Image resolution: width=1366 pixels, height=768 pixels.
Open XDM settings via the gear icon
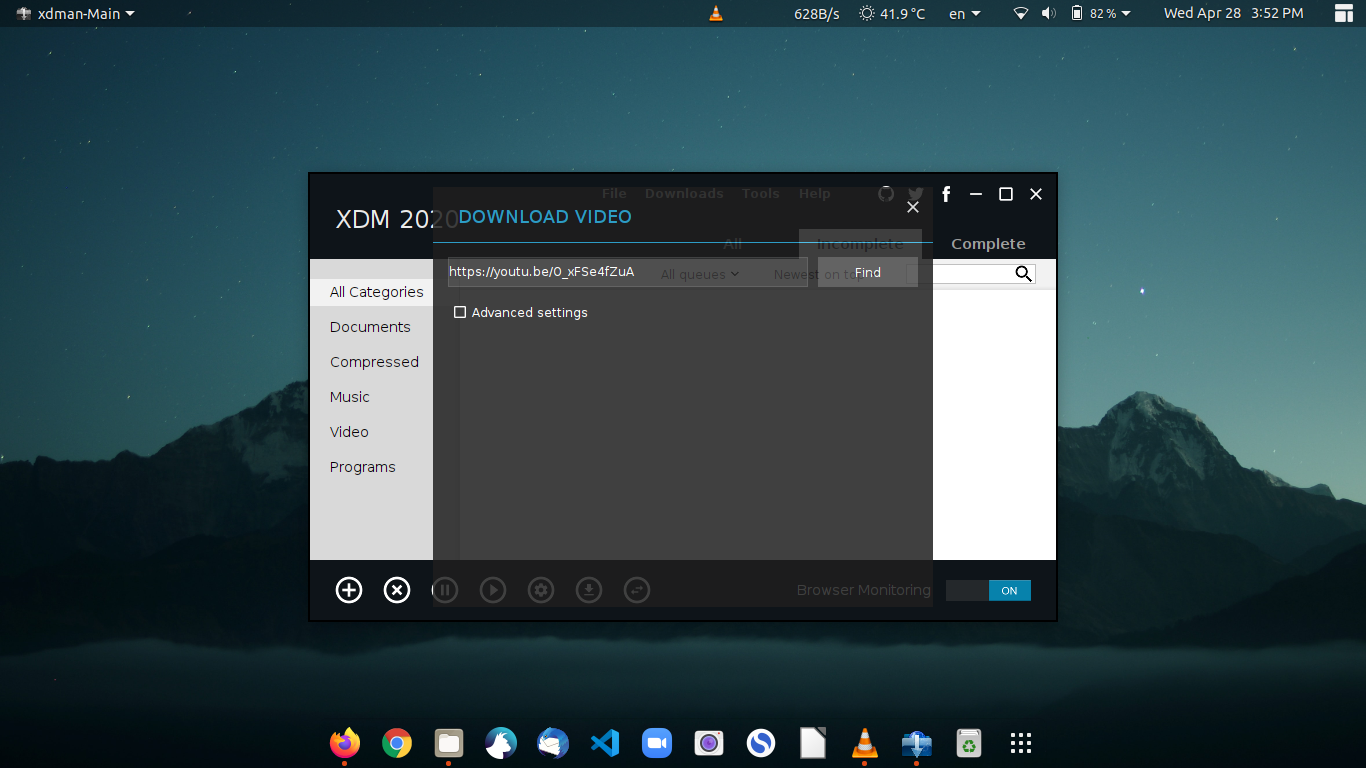tap(540, 590)
